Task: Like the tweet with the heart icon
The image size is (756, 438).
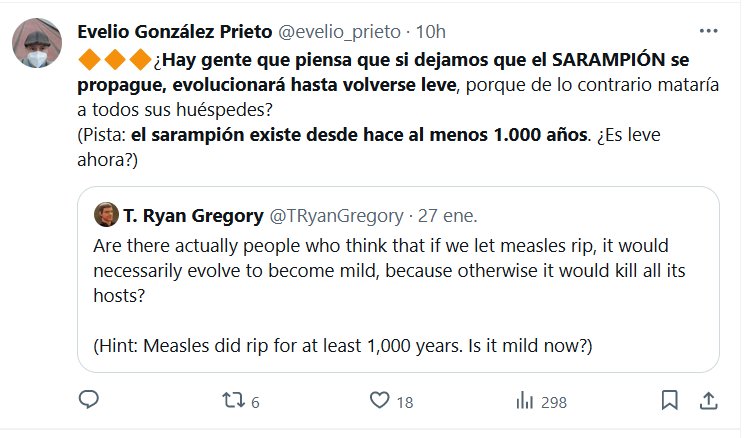Action: point(379,401)
